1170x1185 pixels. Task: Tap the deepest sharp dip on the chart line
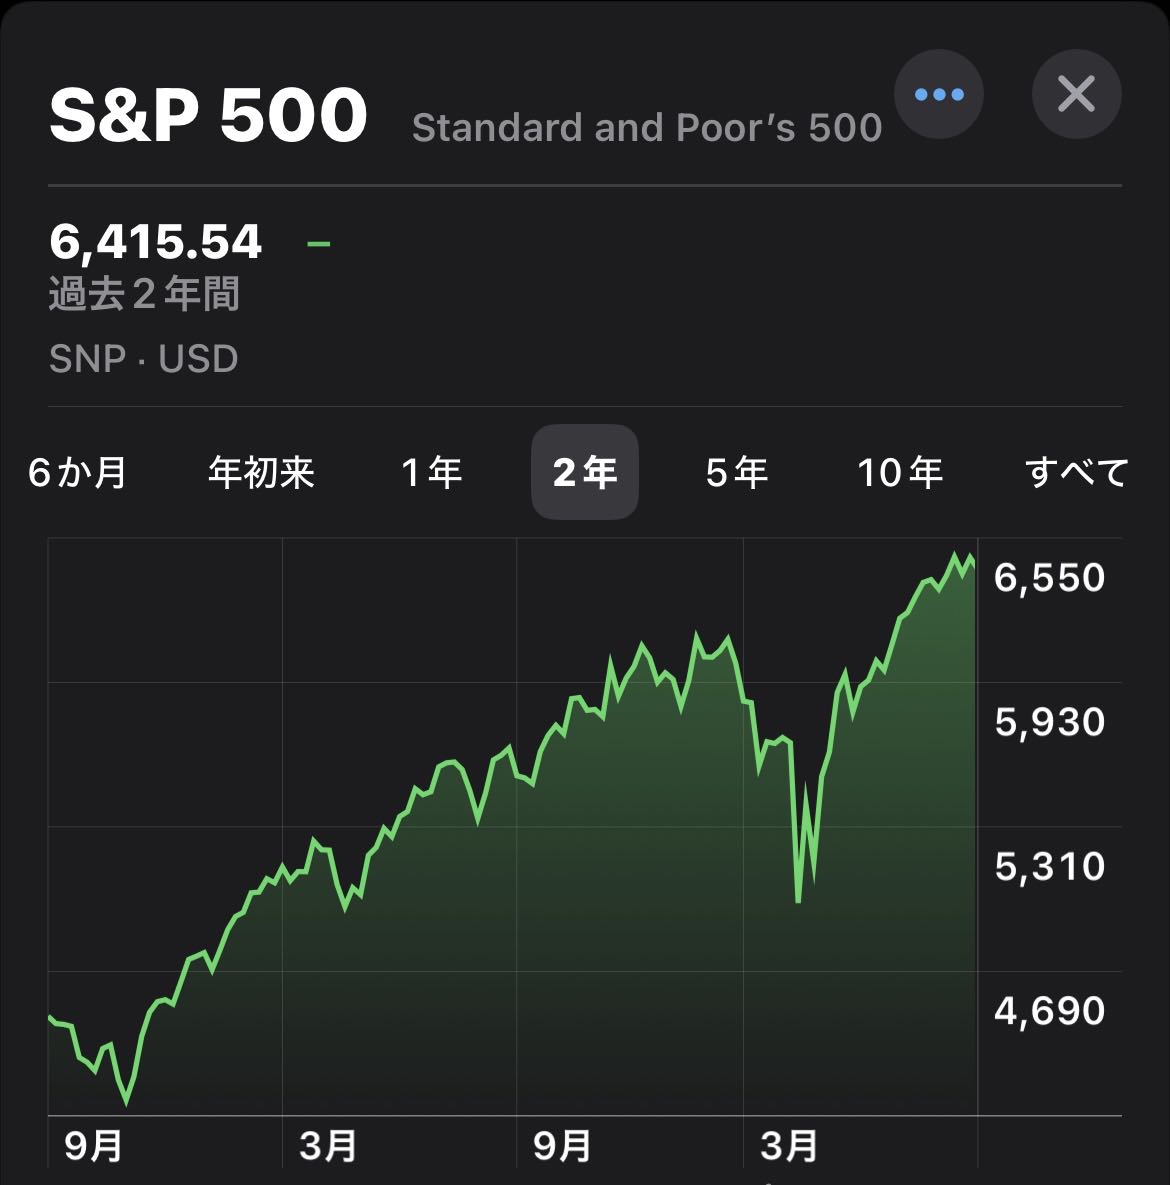click(x=798, y=900)
